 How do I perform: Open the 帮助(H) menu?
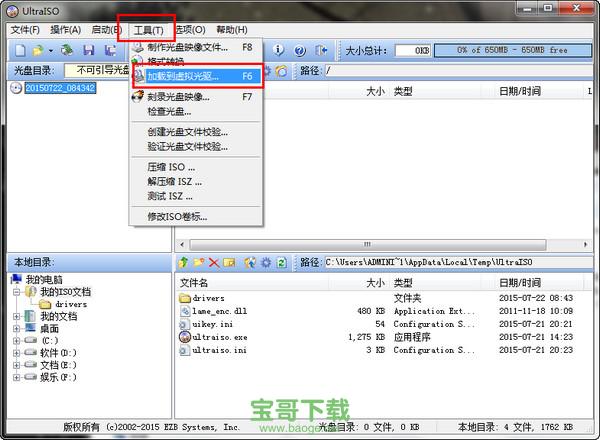pos(232,29)
